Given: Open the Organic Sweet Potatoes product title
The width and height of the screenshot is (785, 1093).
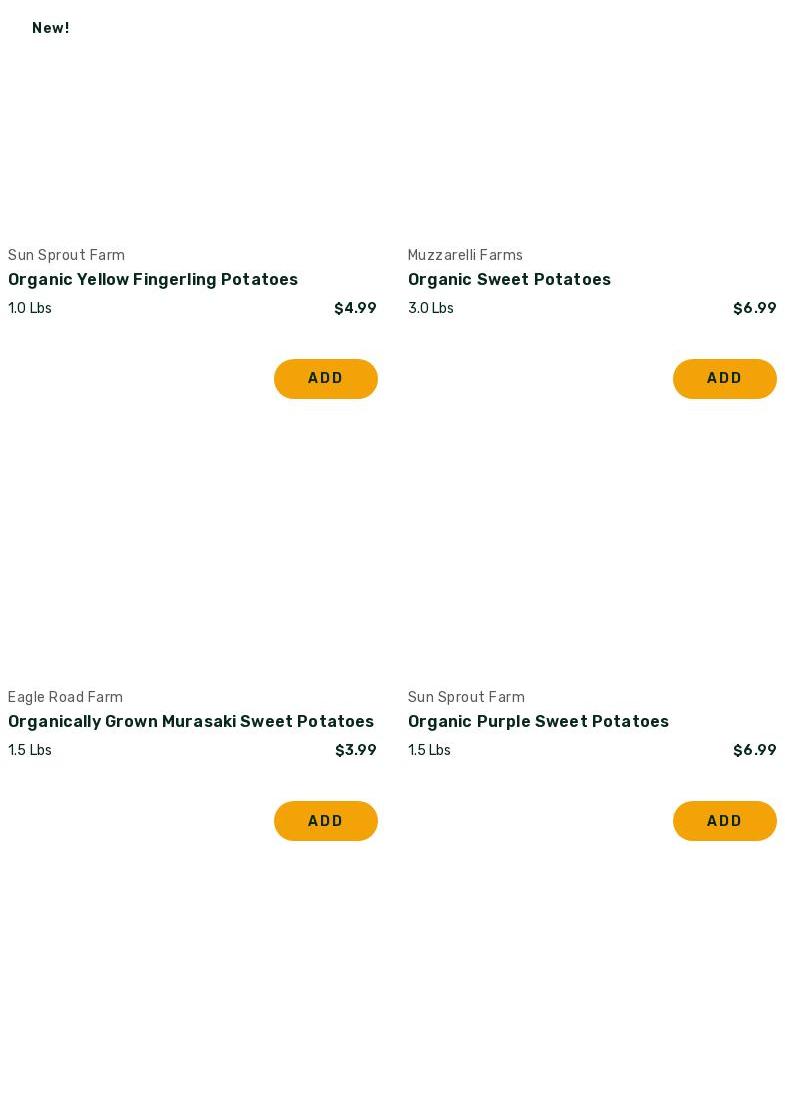Looking at the screenshot, I should click(509, 280).
